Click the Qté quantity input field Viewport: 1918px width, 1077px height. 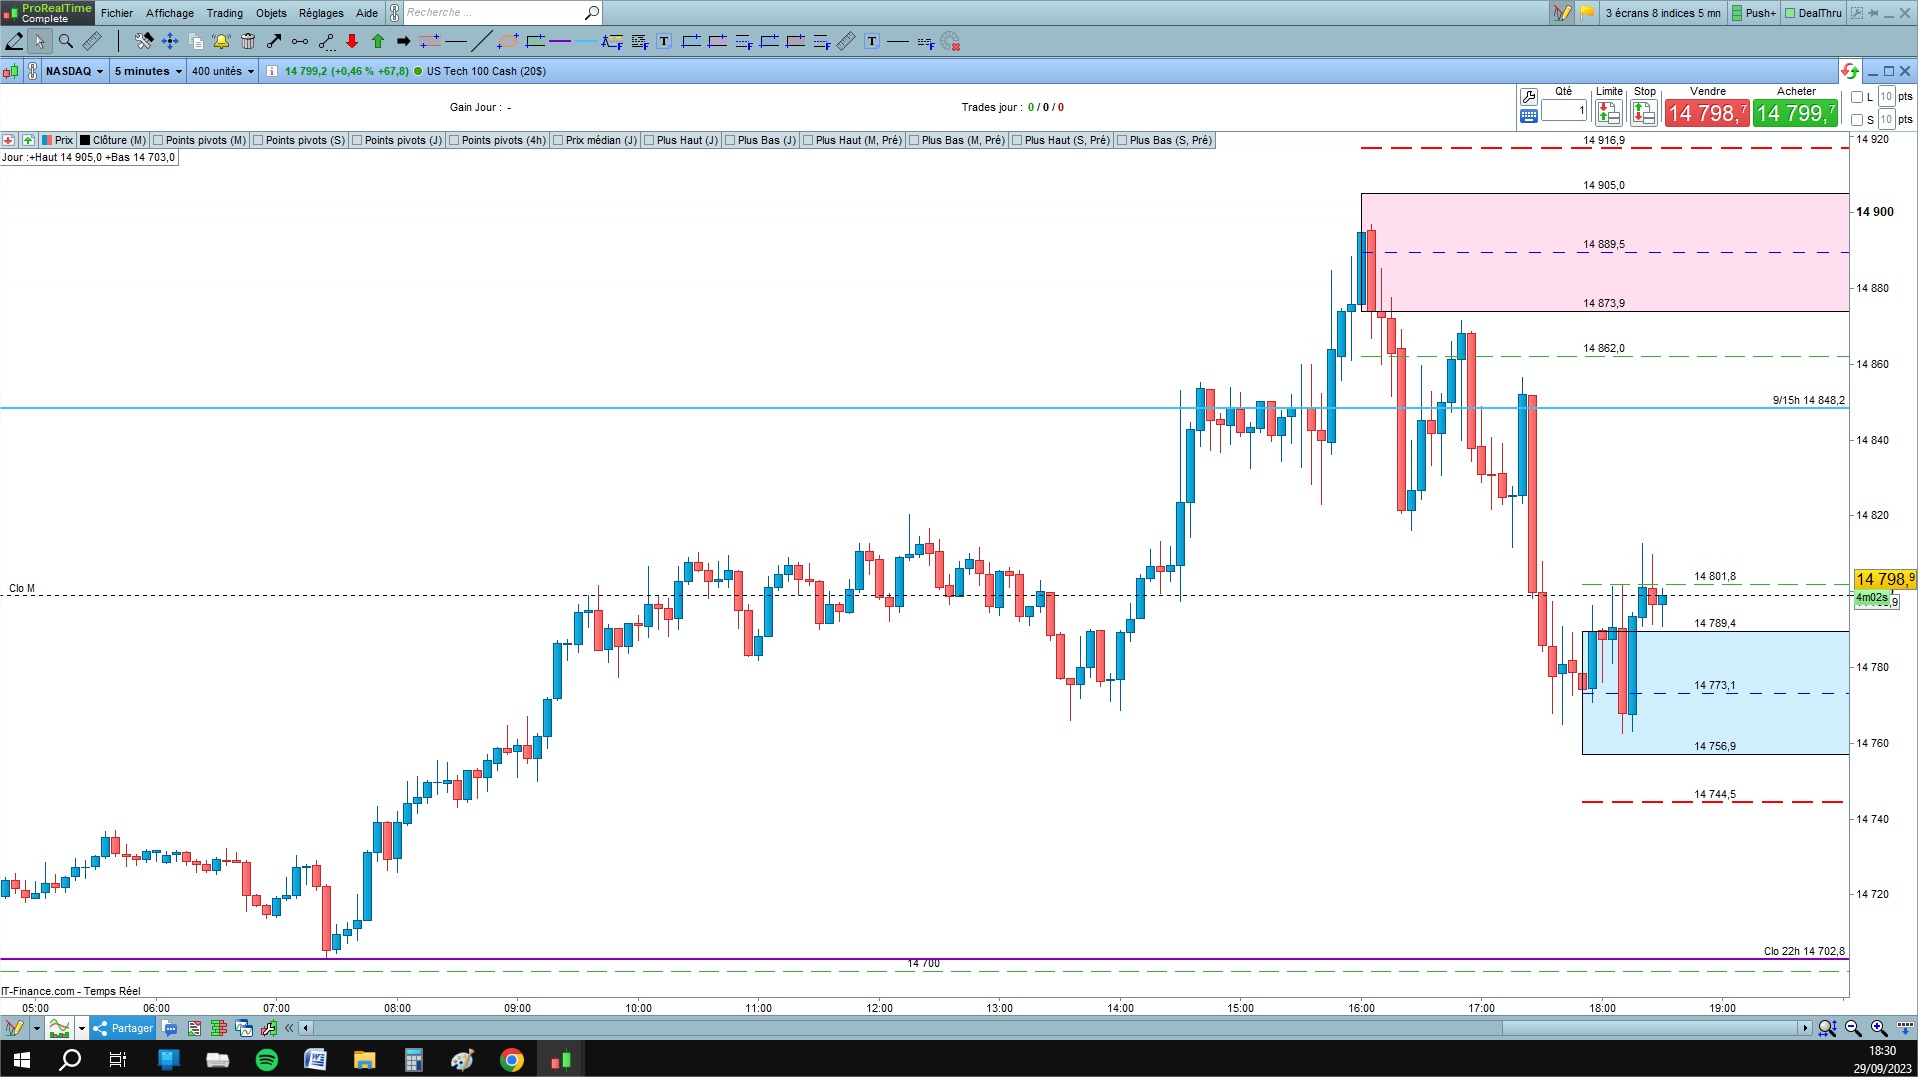tap(1564, 110)
